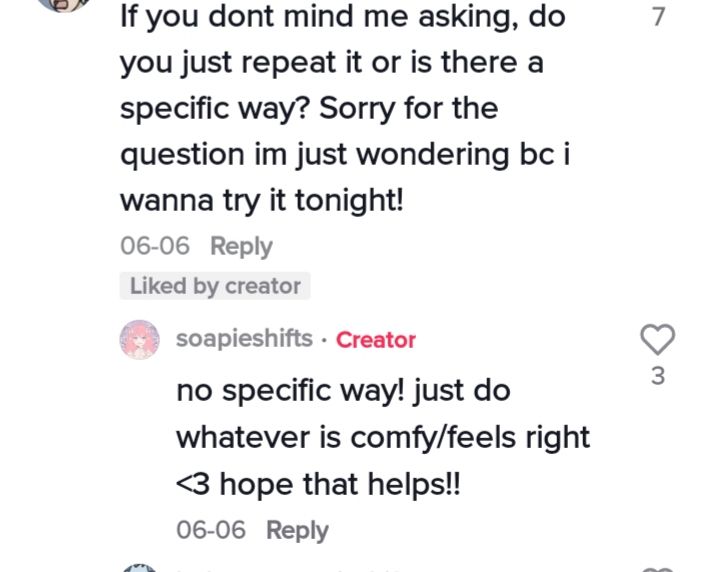Tap the 06-06 date under the first comment
The width and height of the screenshot is (717, 572).
coord(155,246)
